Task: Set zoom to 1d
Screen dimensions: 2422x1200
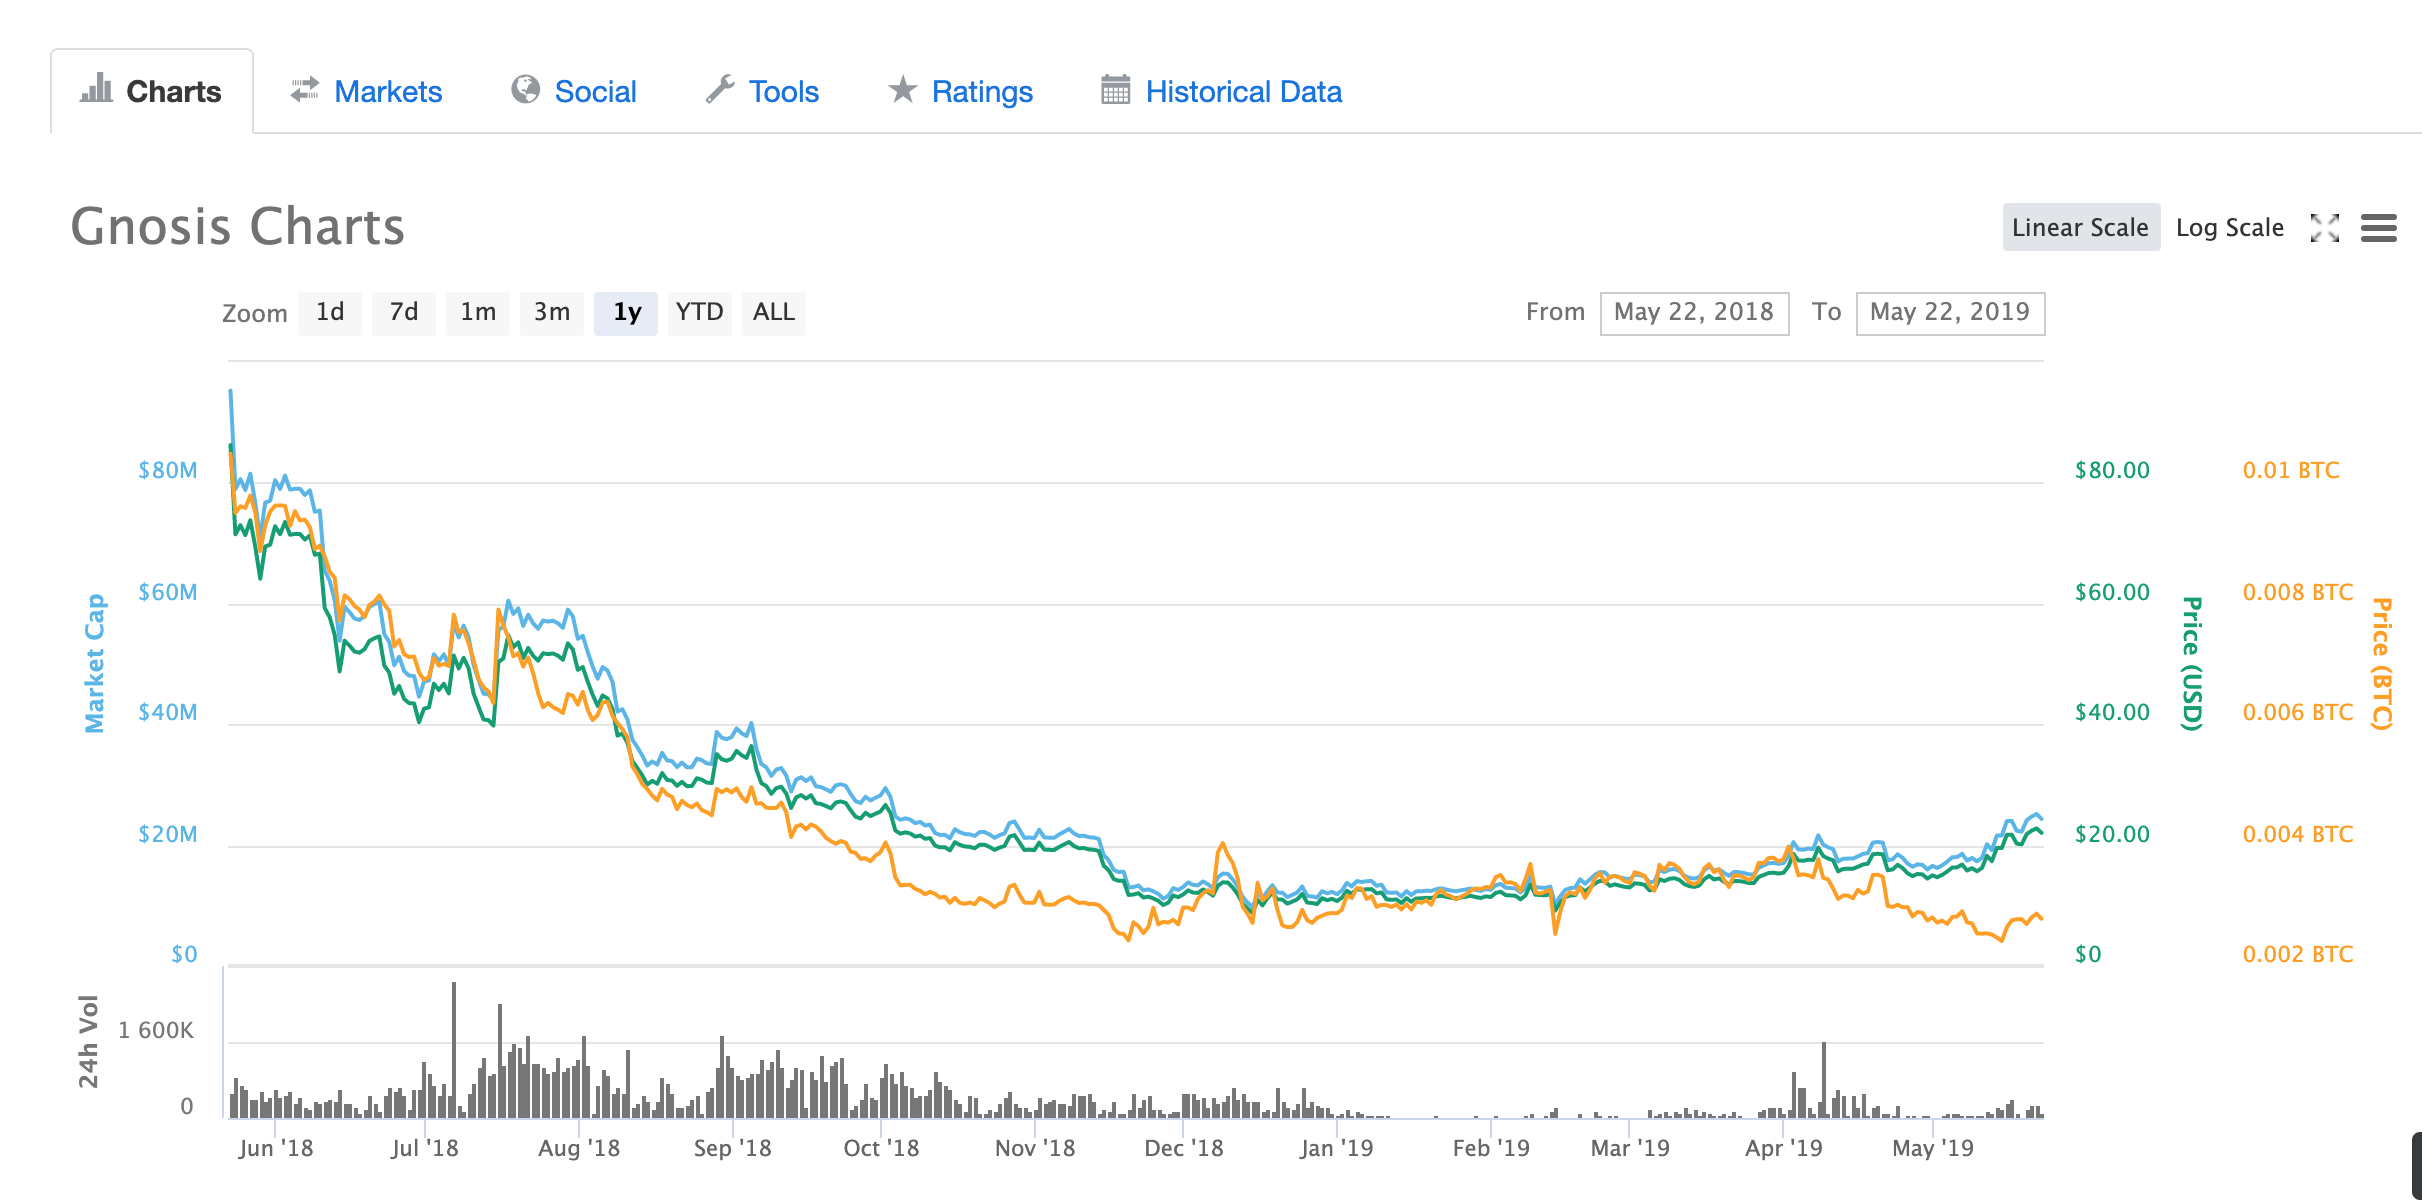Action: point(330,313)
